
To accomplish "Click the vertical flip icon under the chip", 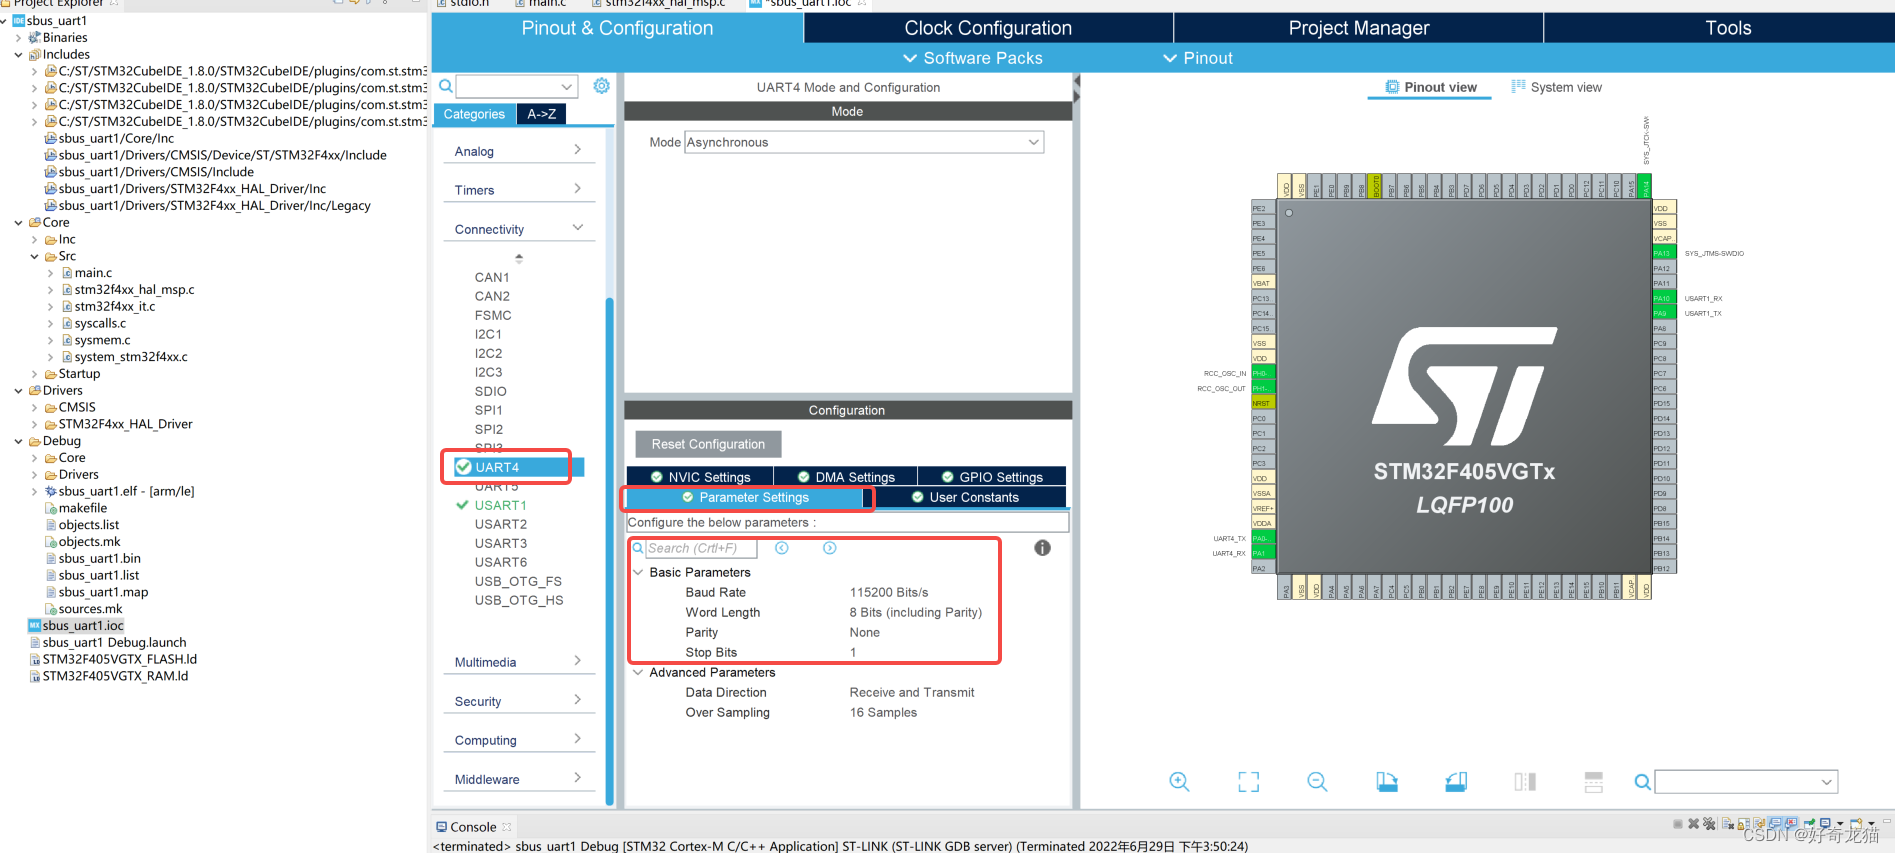I will [x=1525, y=782].
